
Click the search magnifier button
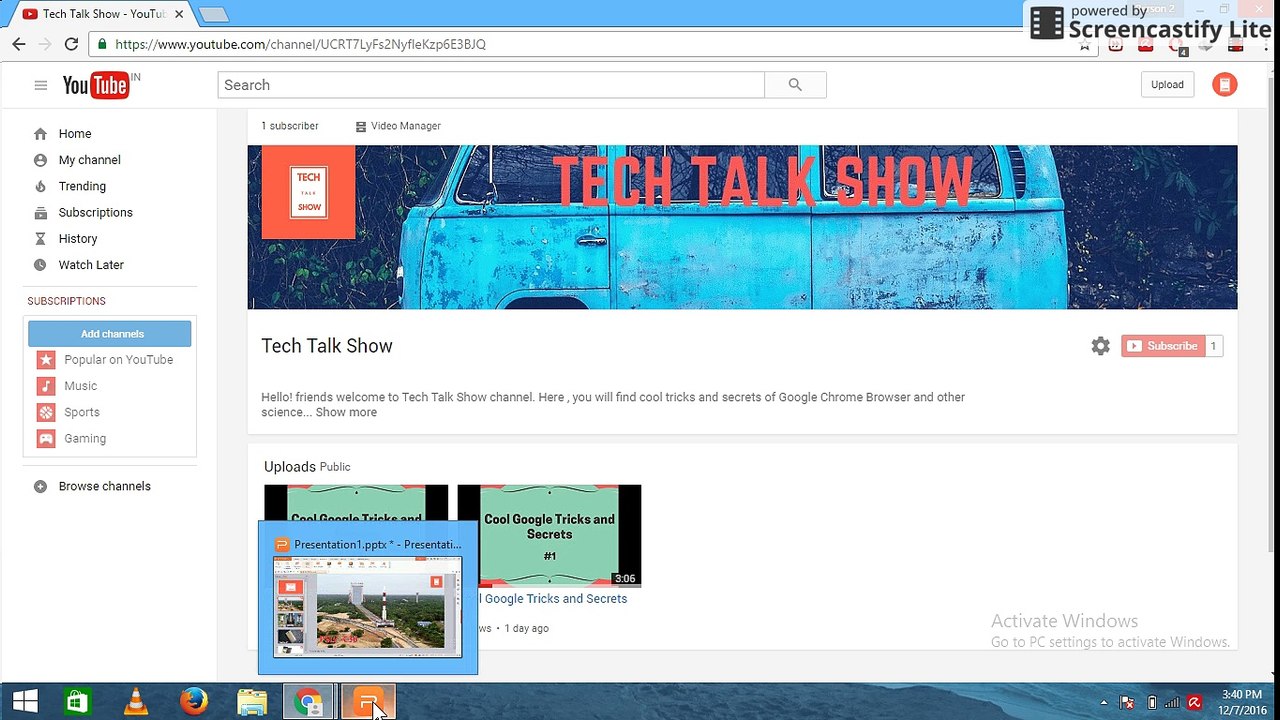[795, 85]
